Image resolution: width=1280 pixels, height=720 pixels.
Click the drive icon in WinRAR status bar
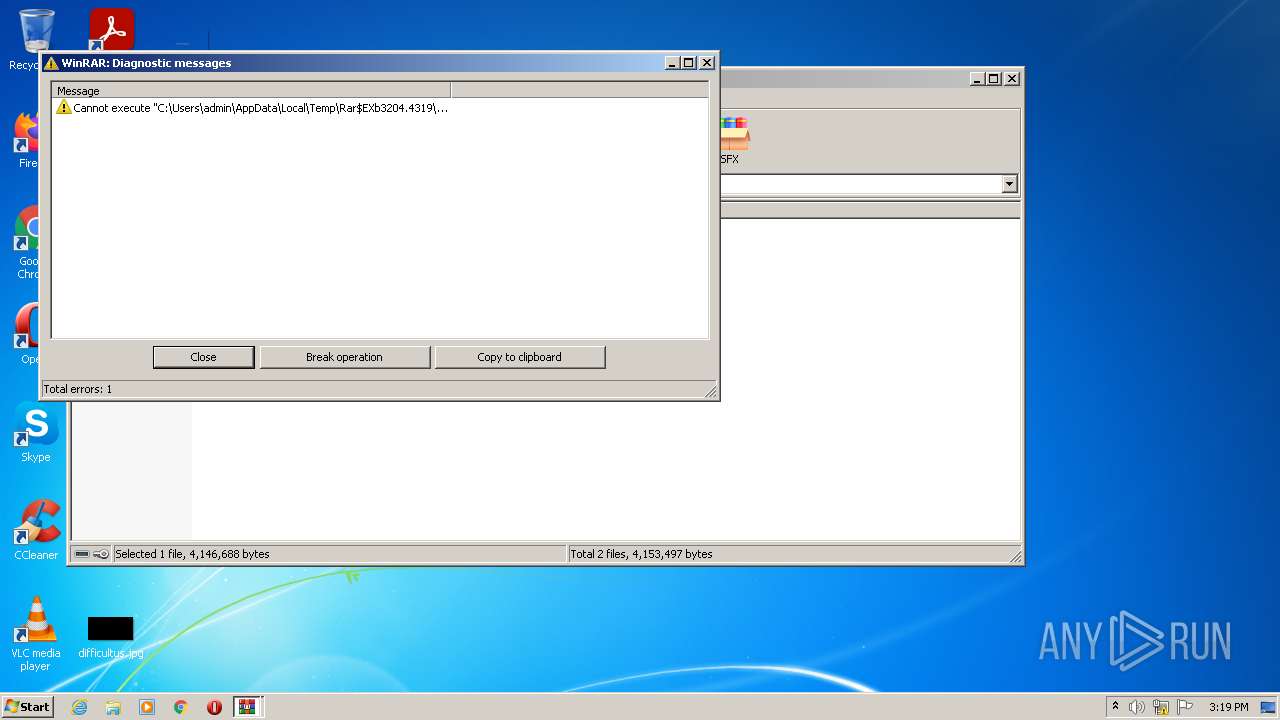pos(82,554)
